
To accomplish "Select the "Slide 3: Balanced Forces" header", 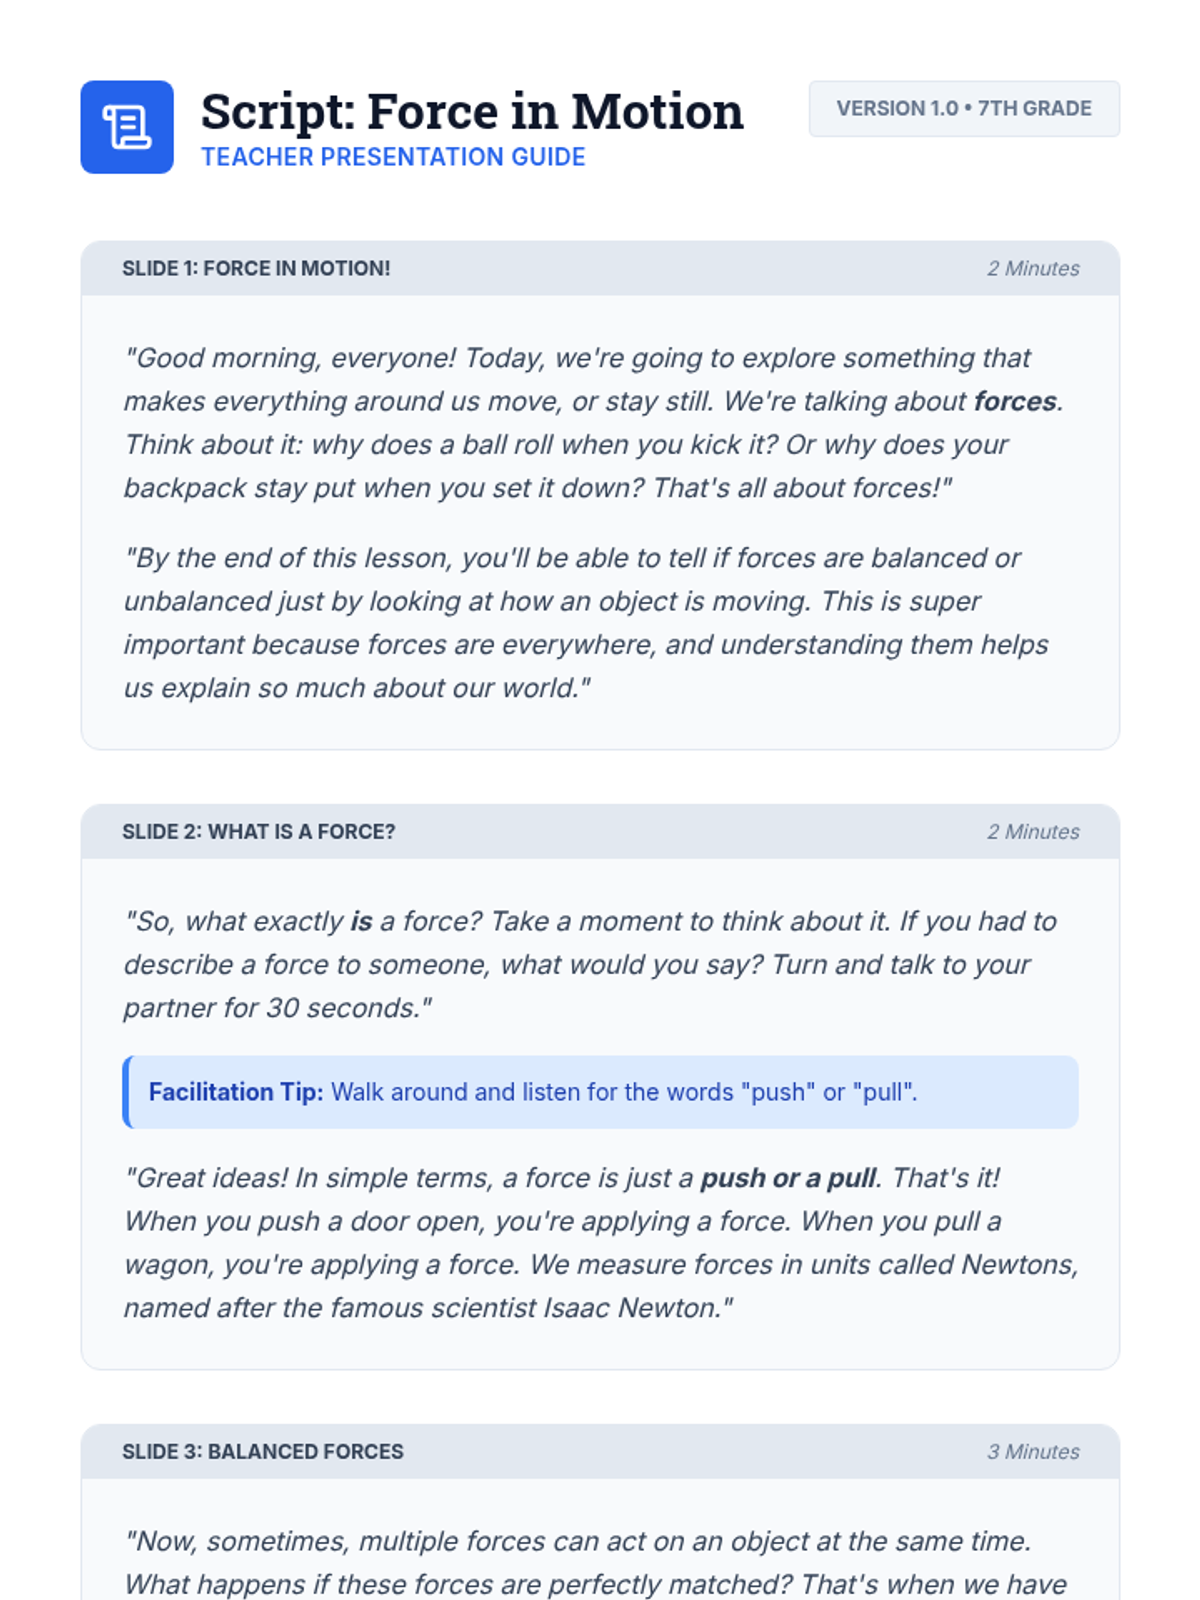I will click(263, 1451).
